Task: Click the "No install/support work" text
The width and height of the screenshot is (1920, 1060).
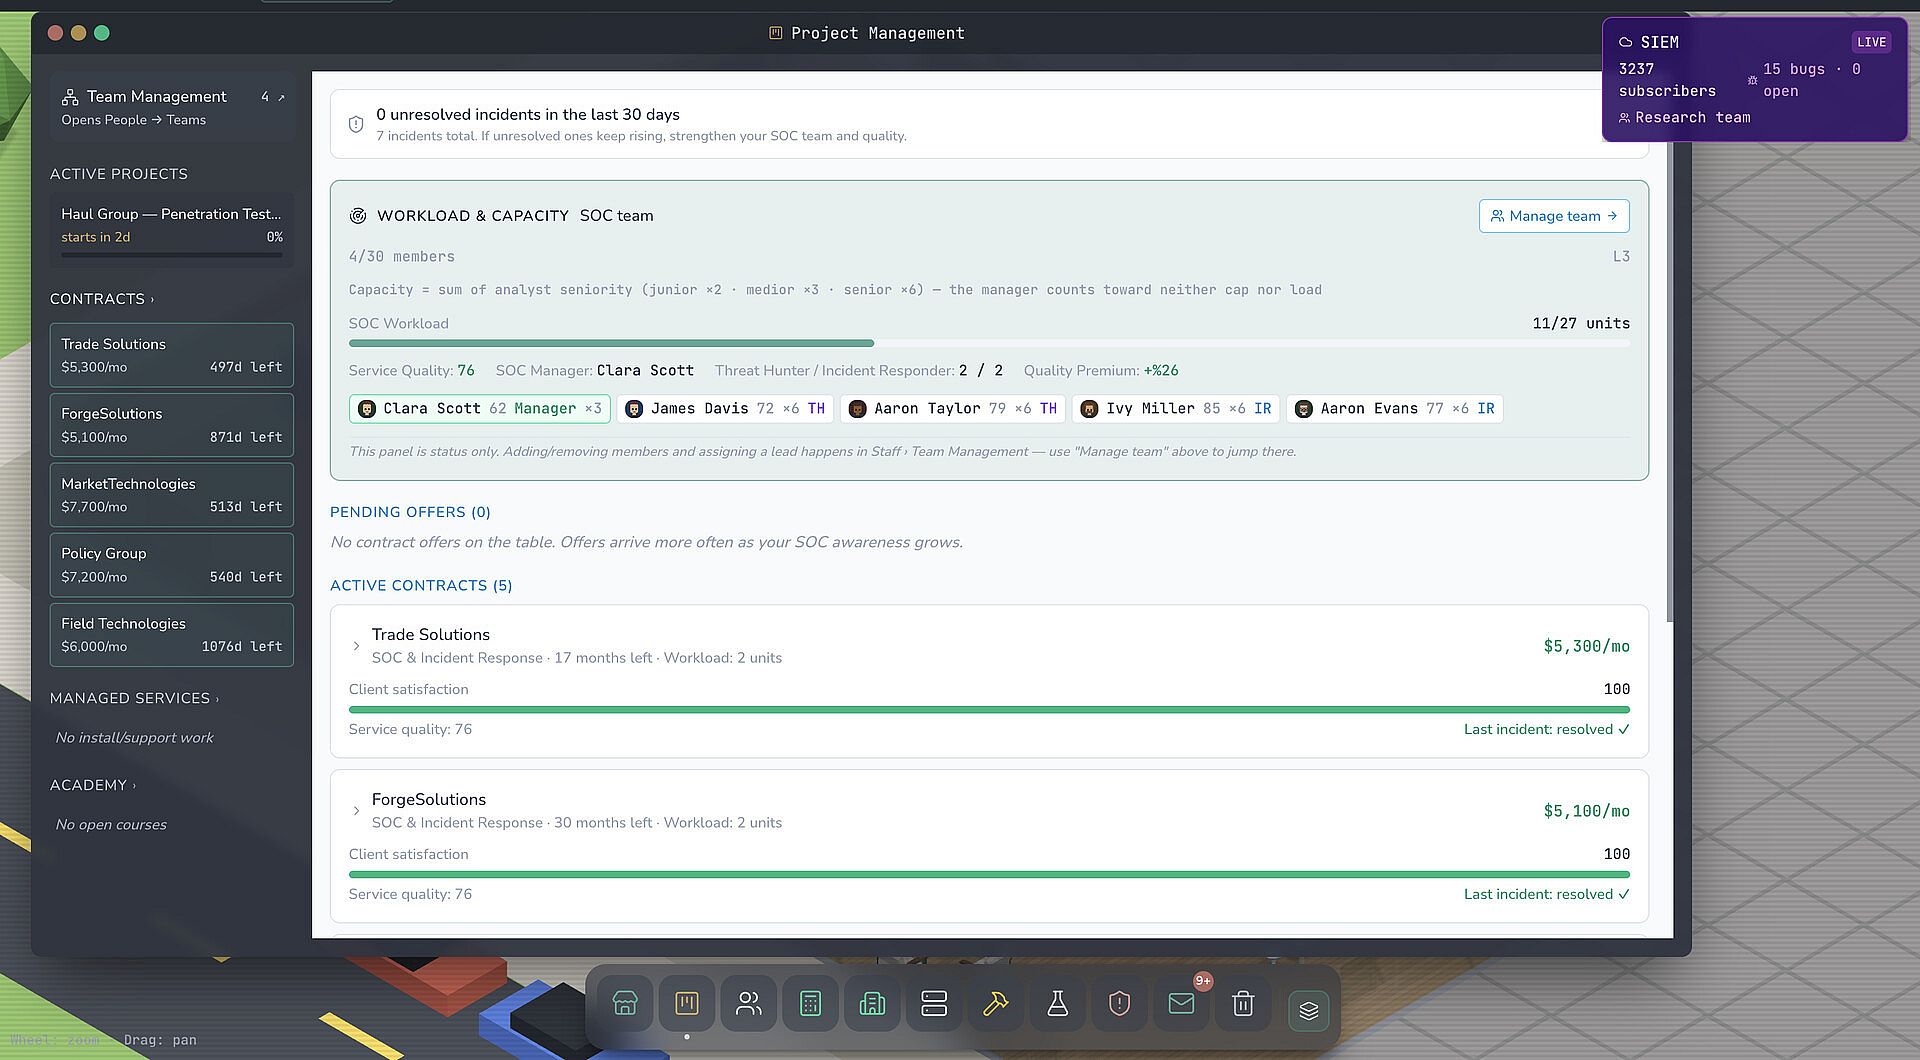Action: pyautogui.click(x=135, y=738)
